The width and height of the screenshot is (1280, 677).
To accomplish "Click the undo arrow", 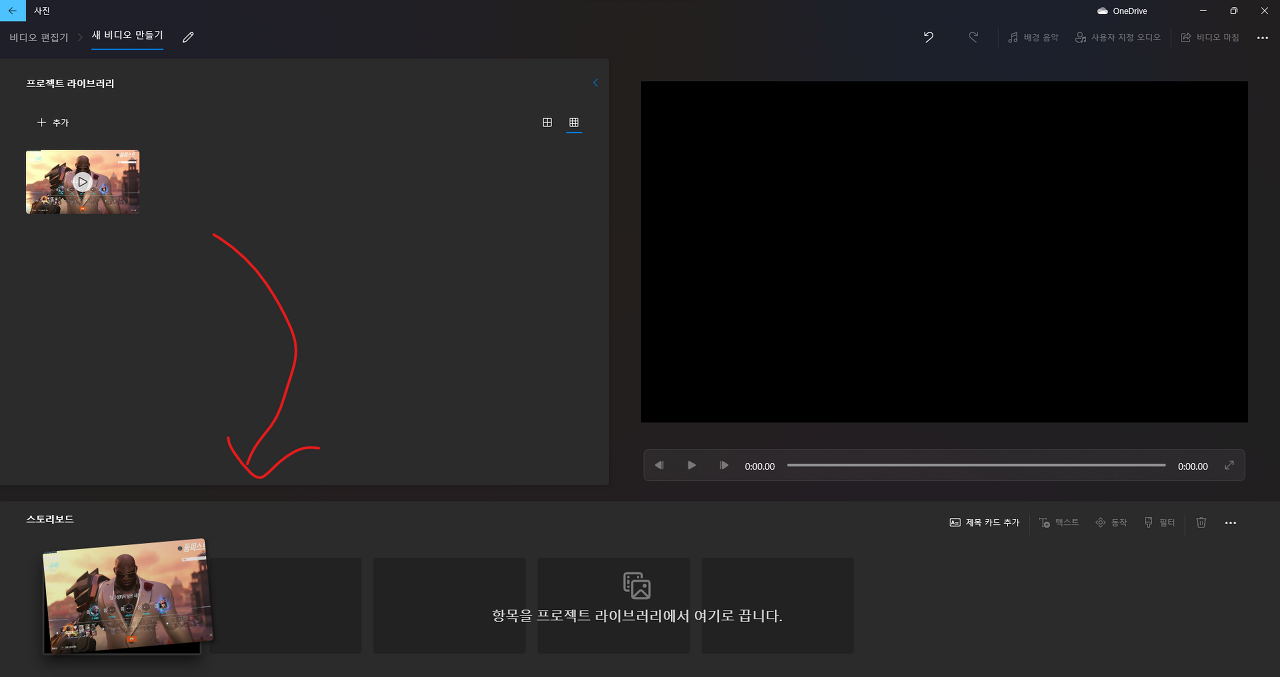I will pyautogui.click(x=928, y=37).
